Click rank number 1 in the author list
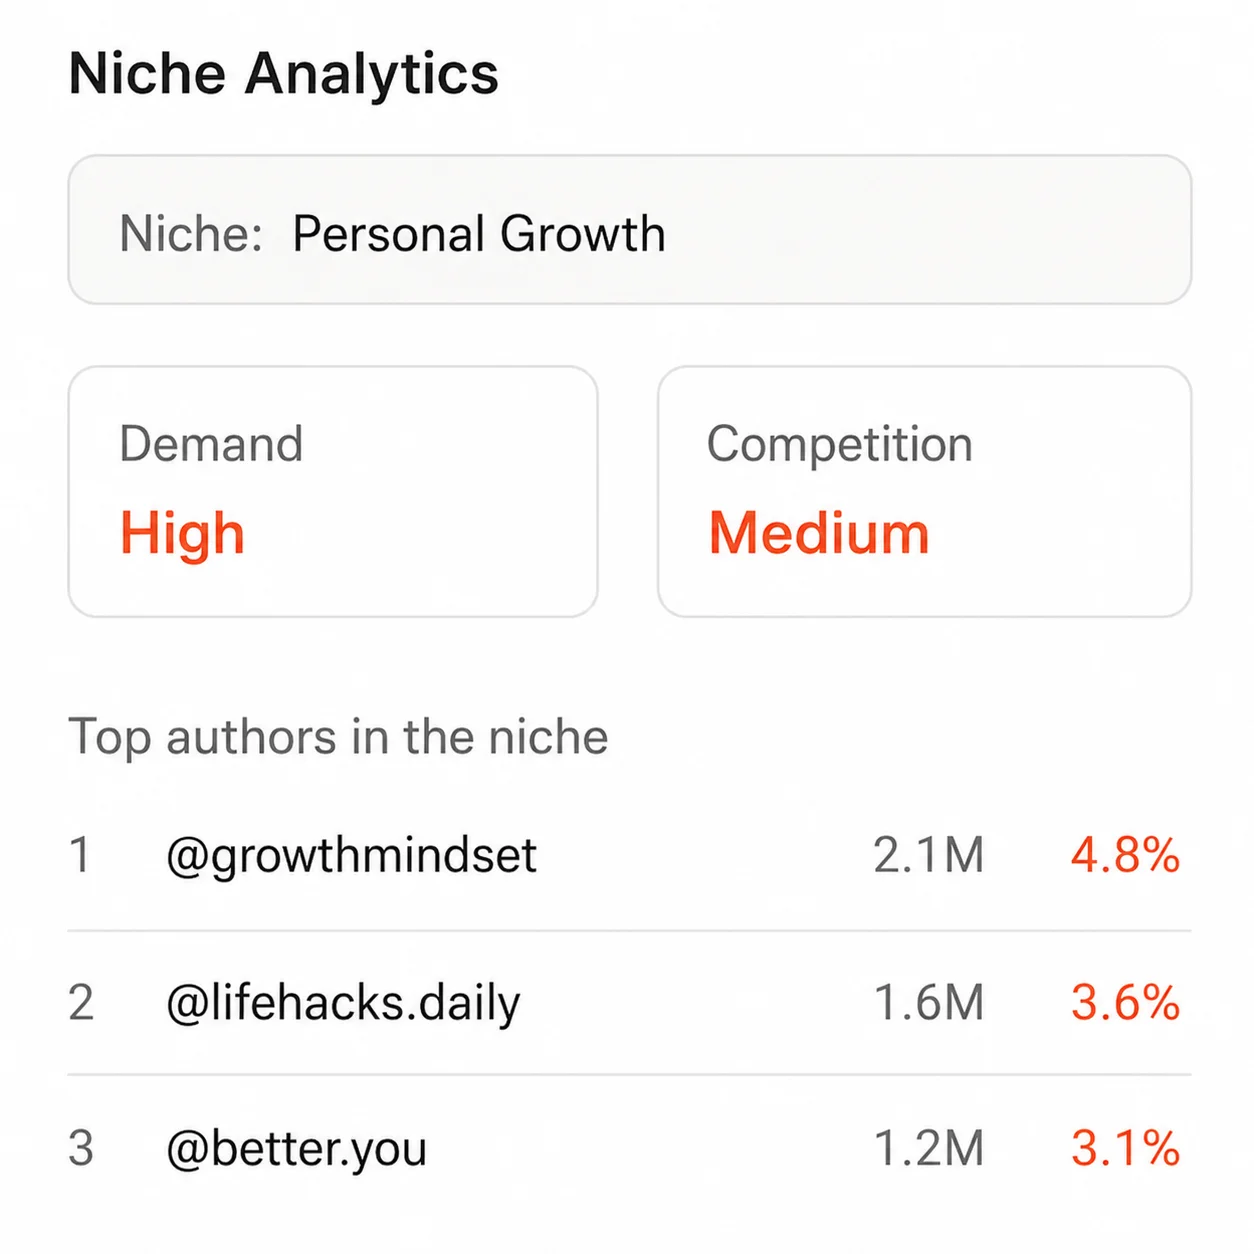Image resolution: width=1254 pixels, height=1254 pixels. [x=82, y=855]
